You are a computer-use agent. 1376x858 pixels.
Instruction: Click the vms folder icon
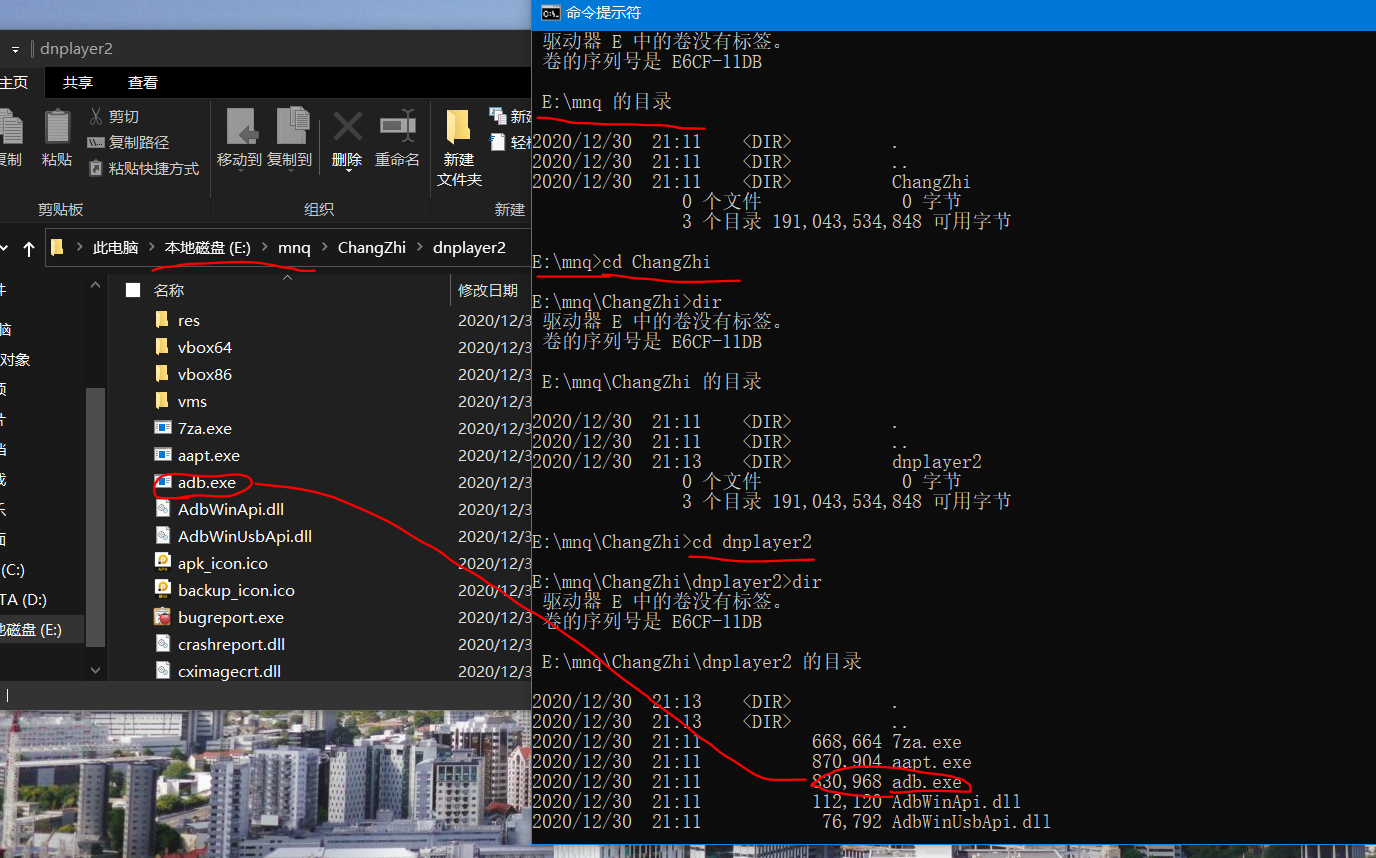pyautogui.click(x=162, y=401)
